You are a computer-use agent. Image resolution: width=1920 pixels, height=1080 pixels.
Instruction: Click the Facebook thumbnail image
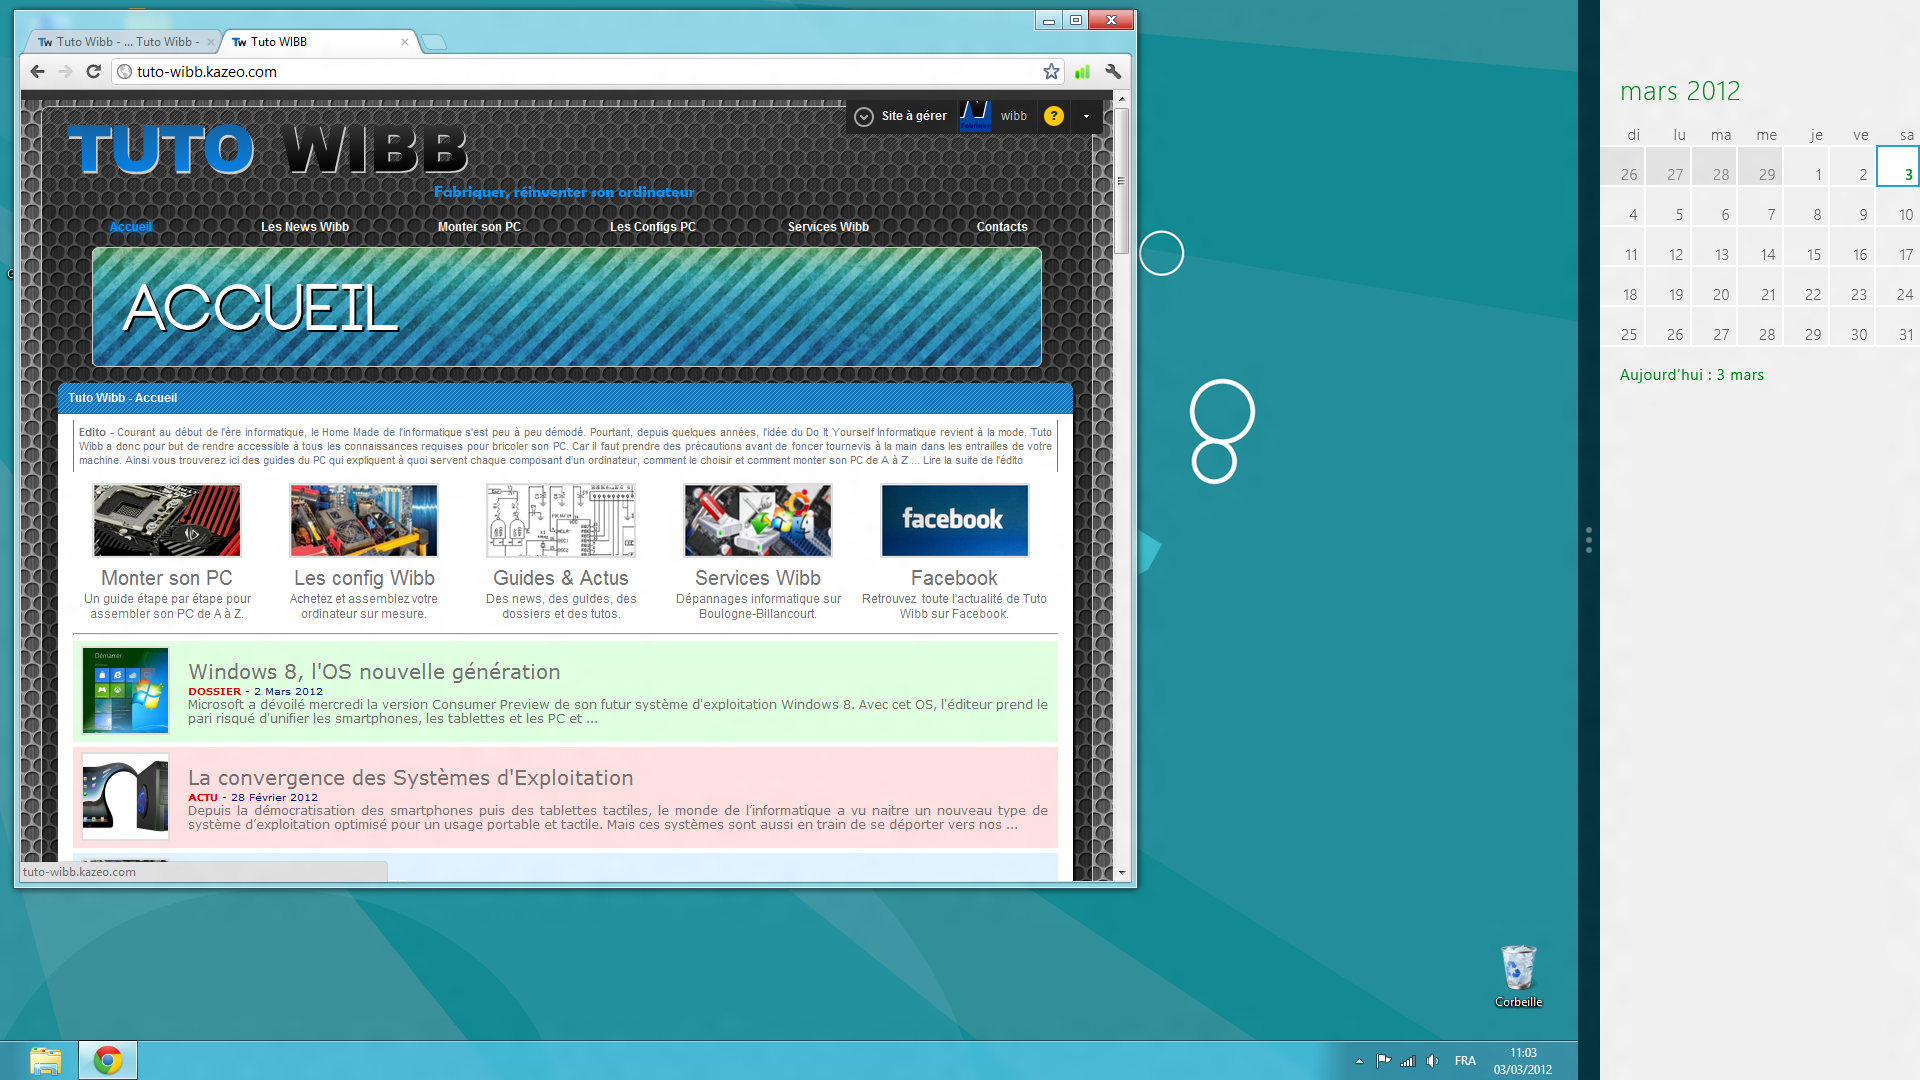point(954,520)
